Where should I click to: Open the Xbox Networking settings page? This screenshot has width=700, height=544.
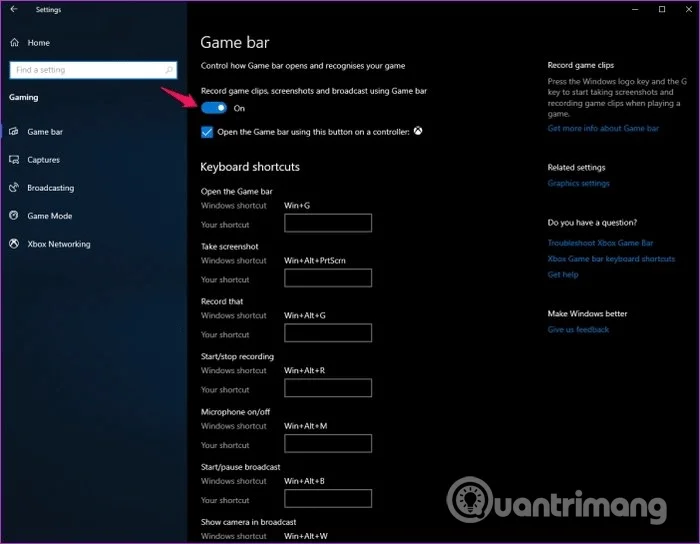pyautogui.click(x=59, y=244)
